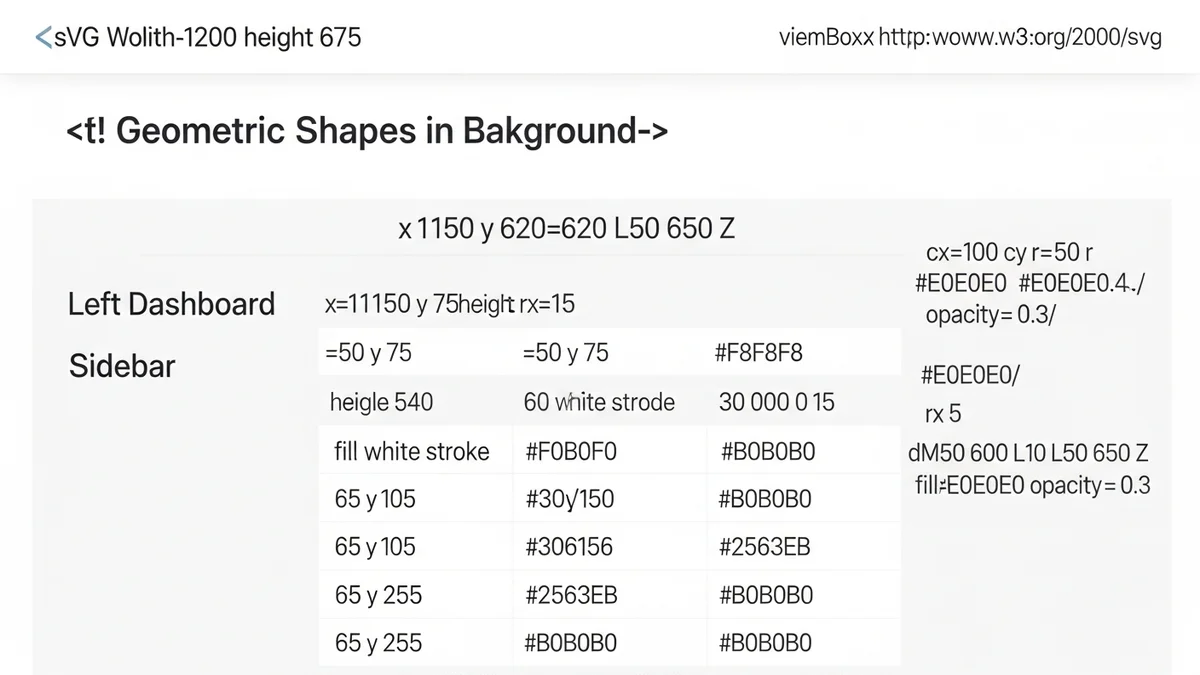Select the "rx 5" attribute text
Viewport: 1200px width, 675px height.
(942, 414)
